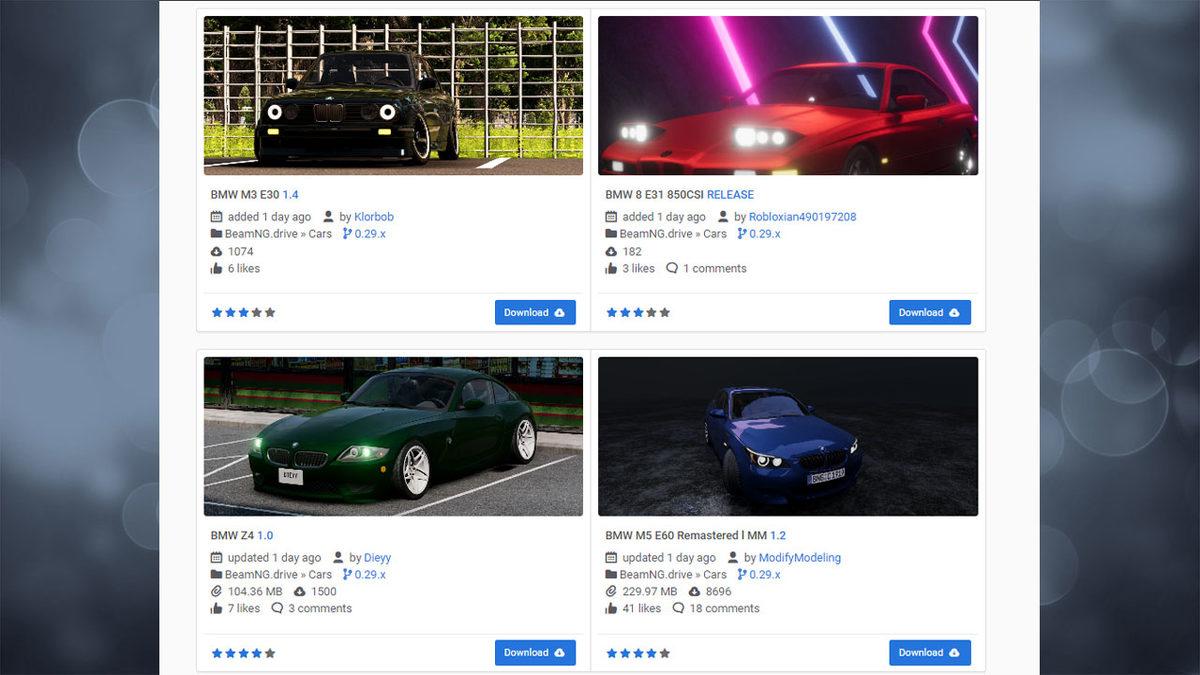Click the folder category icon on BMW M5 E60 card

pos(611,574)
